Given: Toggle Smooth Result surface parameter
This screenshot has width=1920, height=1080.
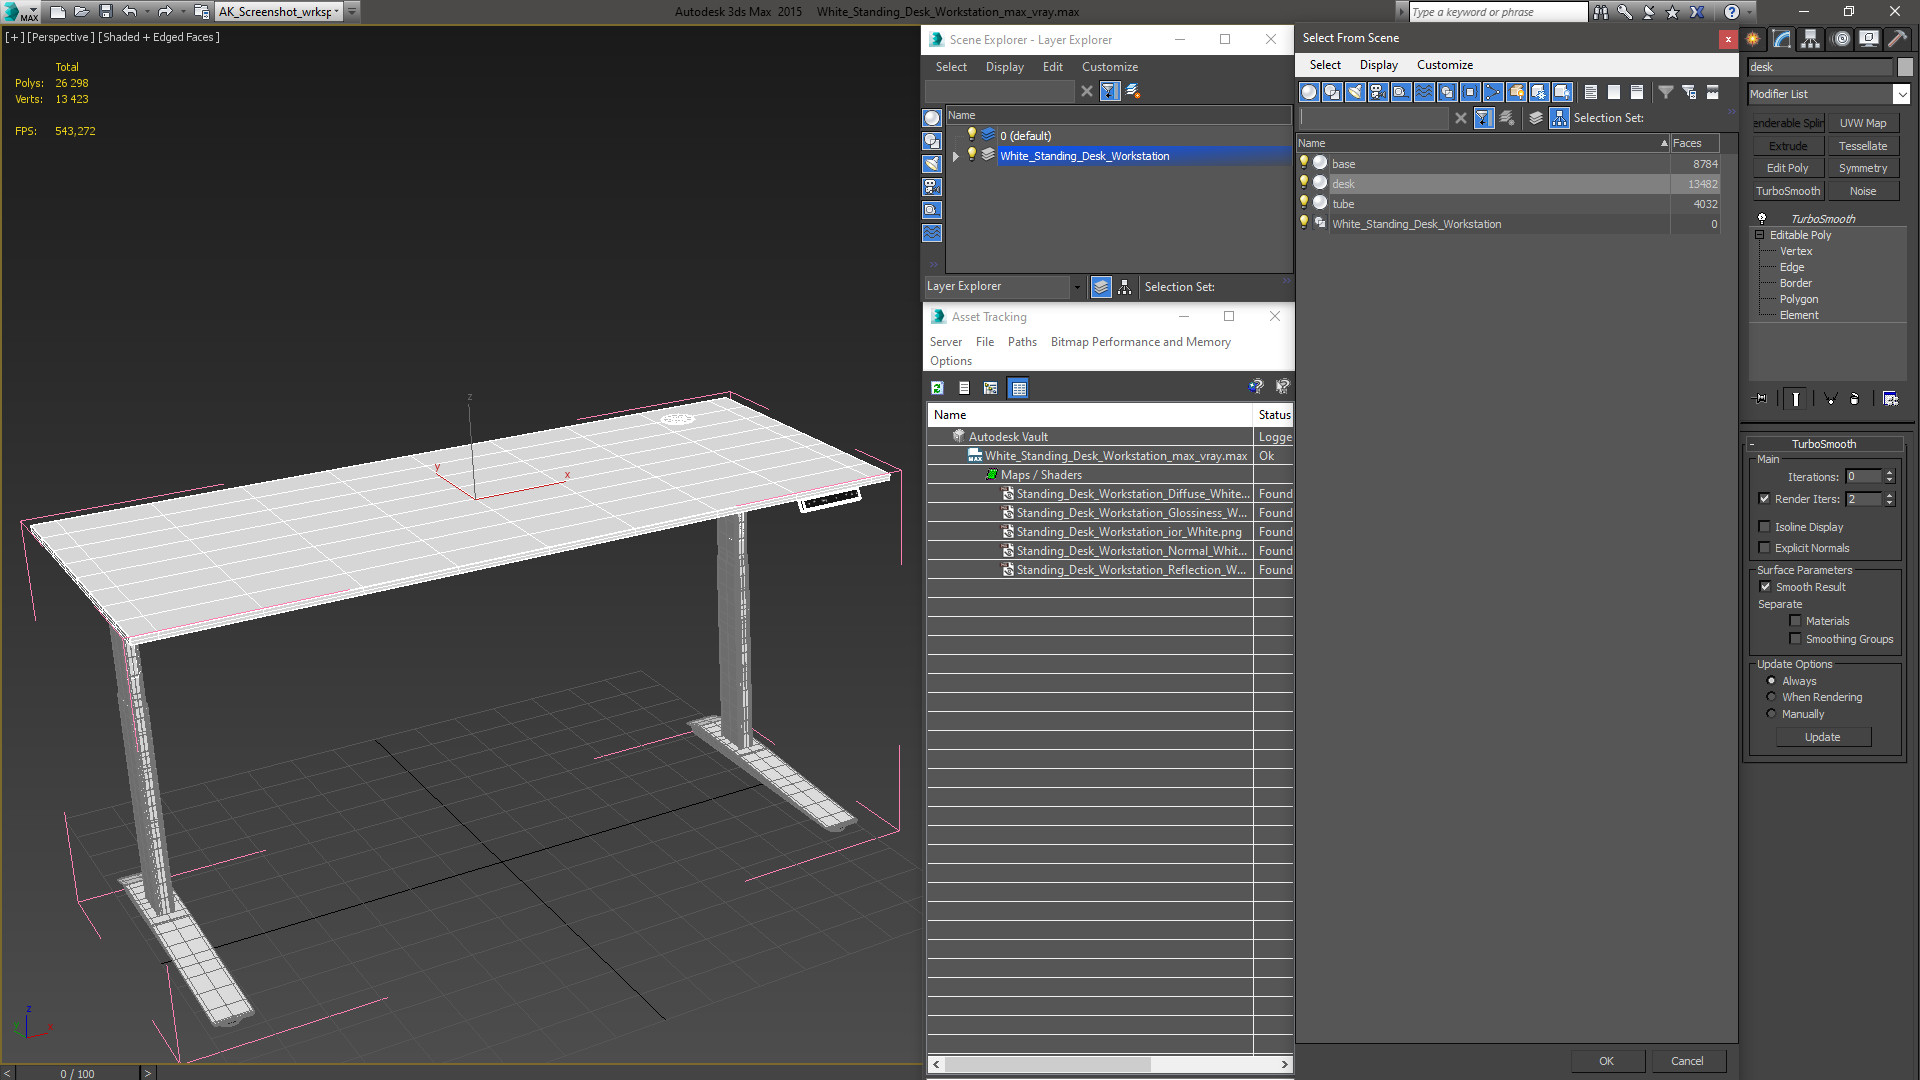Looking at the screenshot, I should [x=1764, y=587].
